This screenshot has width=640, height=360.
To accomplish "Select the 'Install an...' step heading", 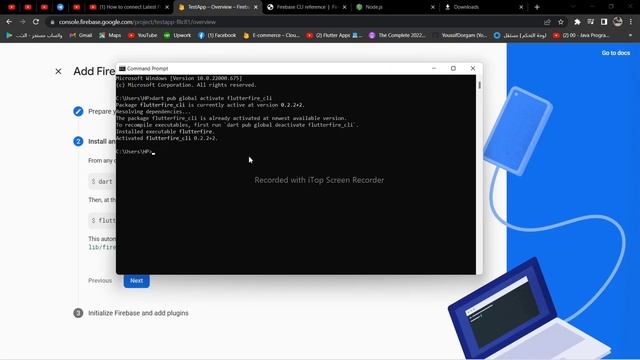I will coord(102,141).
